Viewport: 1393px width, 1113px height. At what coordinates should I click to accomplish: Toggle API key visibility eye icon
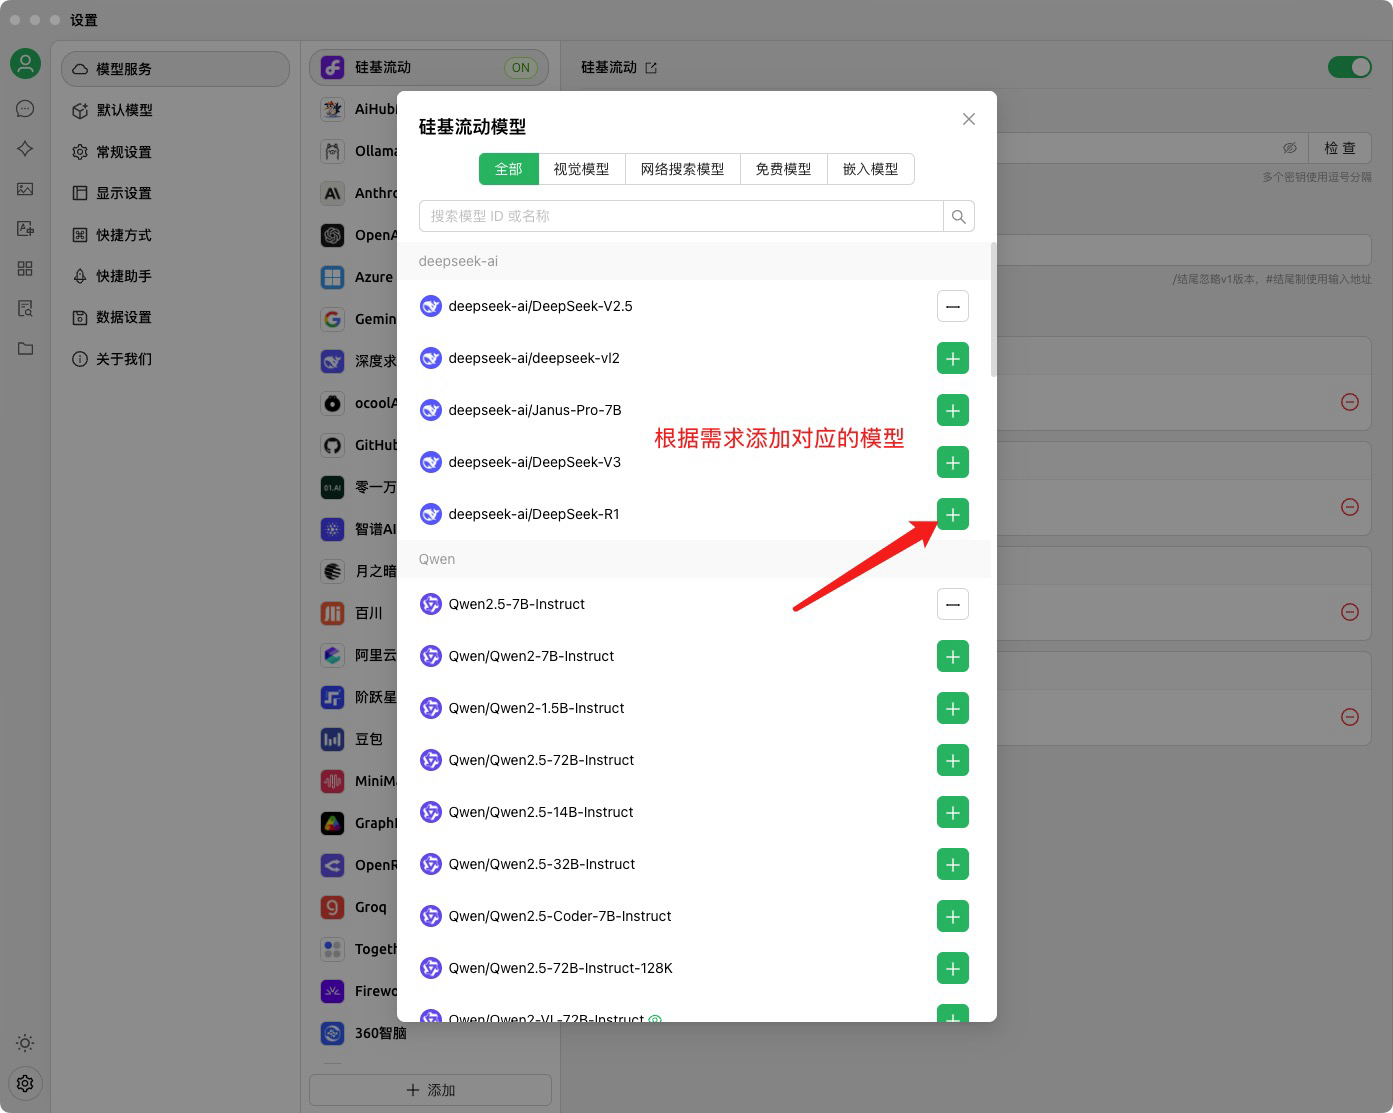click(x=1290, y=148)
